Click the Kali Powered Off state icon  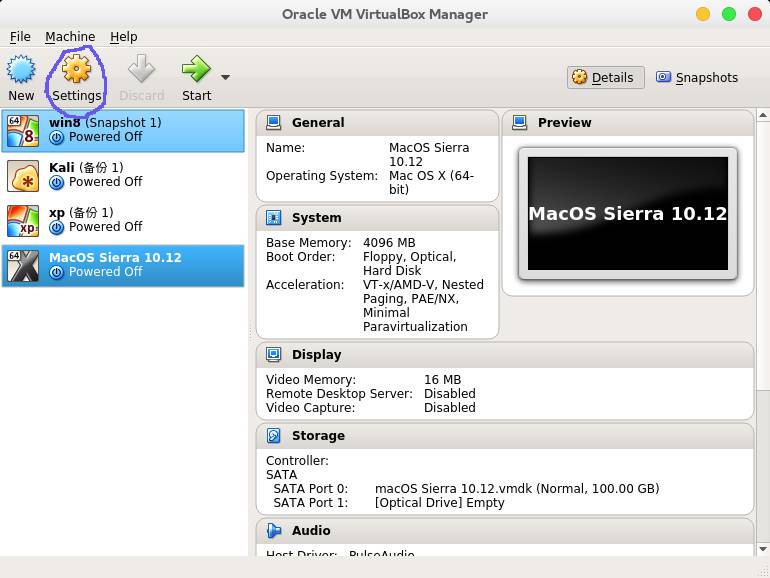coord(56,183)
